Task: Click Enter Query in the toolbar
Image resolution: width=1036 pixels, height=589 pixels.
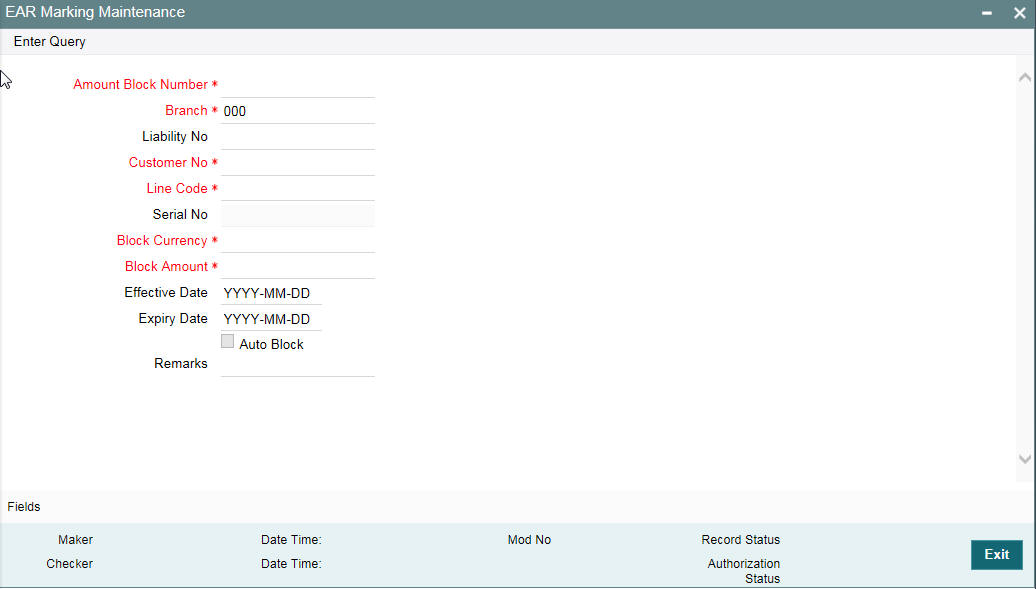Action: (50, 42)
